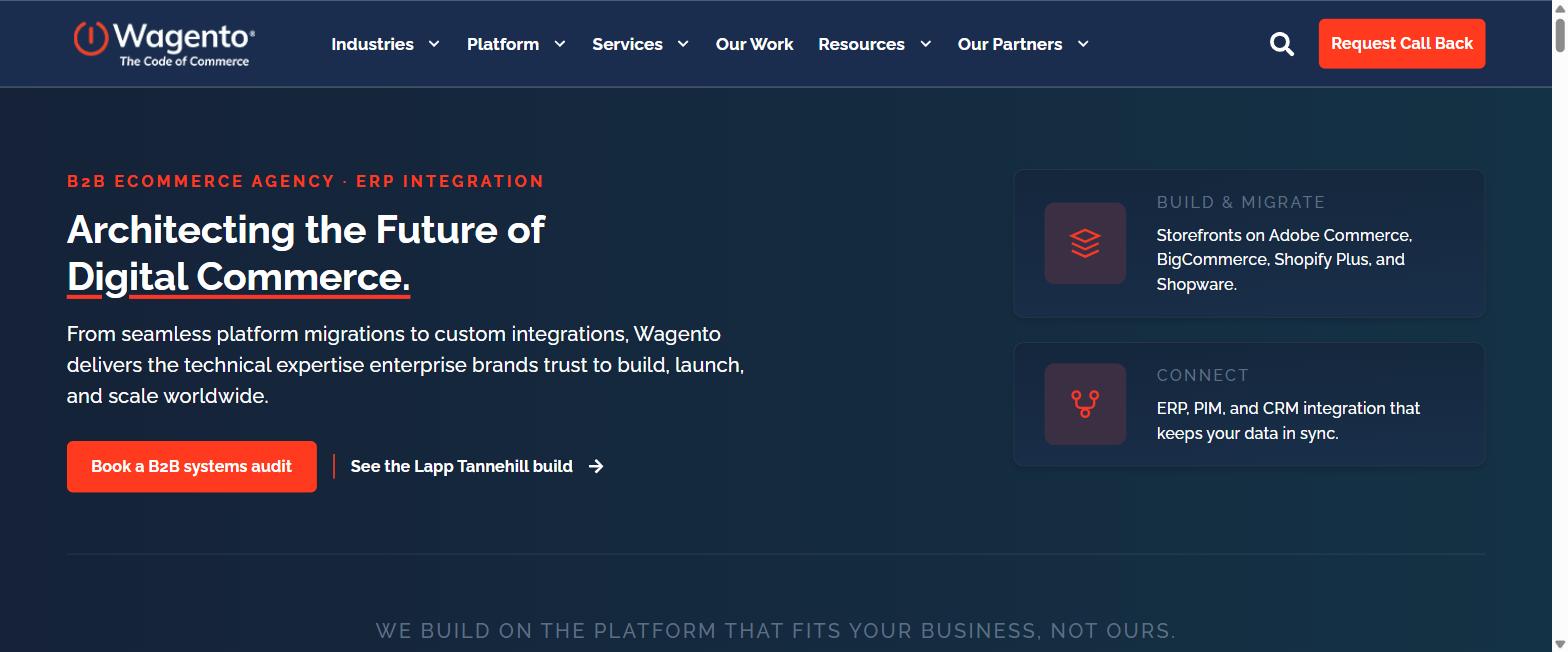
Task: Click the Architecting the Future headline
Action: [306, 253]
